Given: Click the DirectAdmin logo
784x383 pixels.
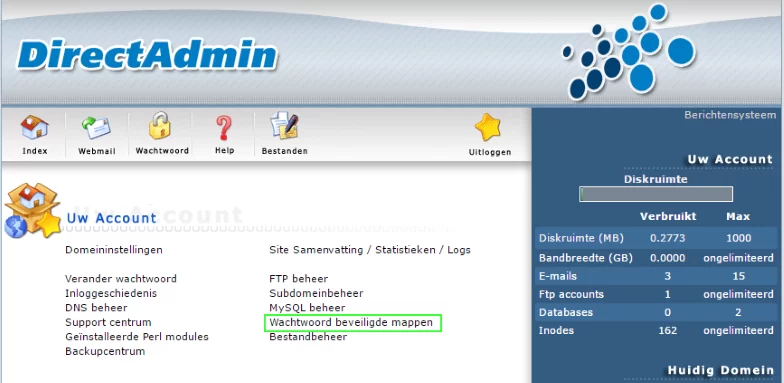Looking at the screenshot, I should [147, 54].
